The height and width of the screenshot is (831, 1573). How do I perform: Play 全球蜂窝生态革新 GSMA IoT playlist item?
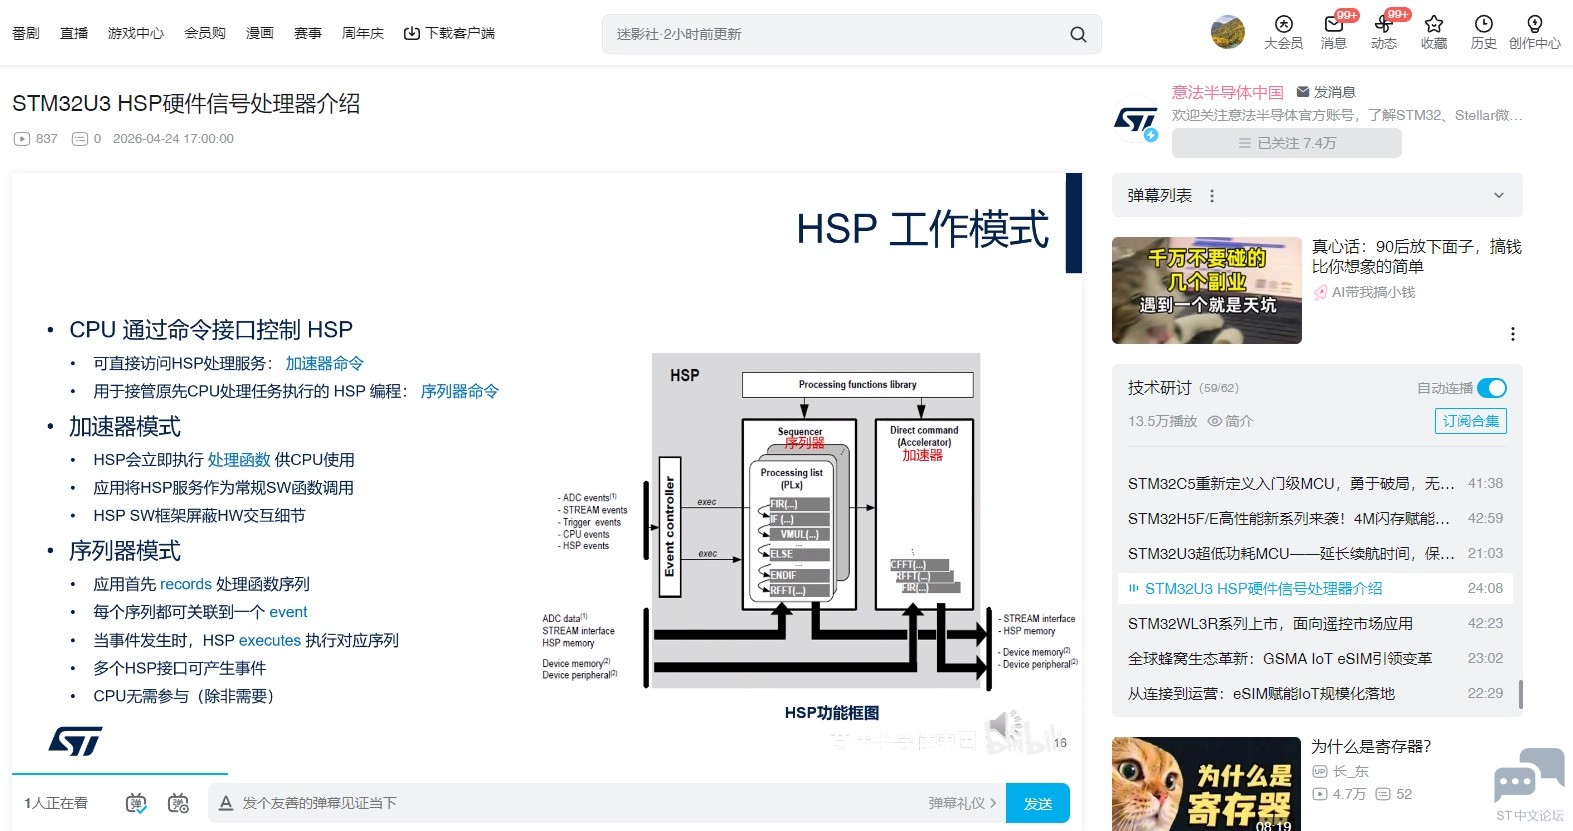pyautogui.click(x=1315, y=659)
